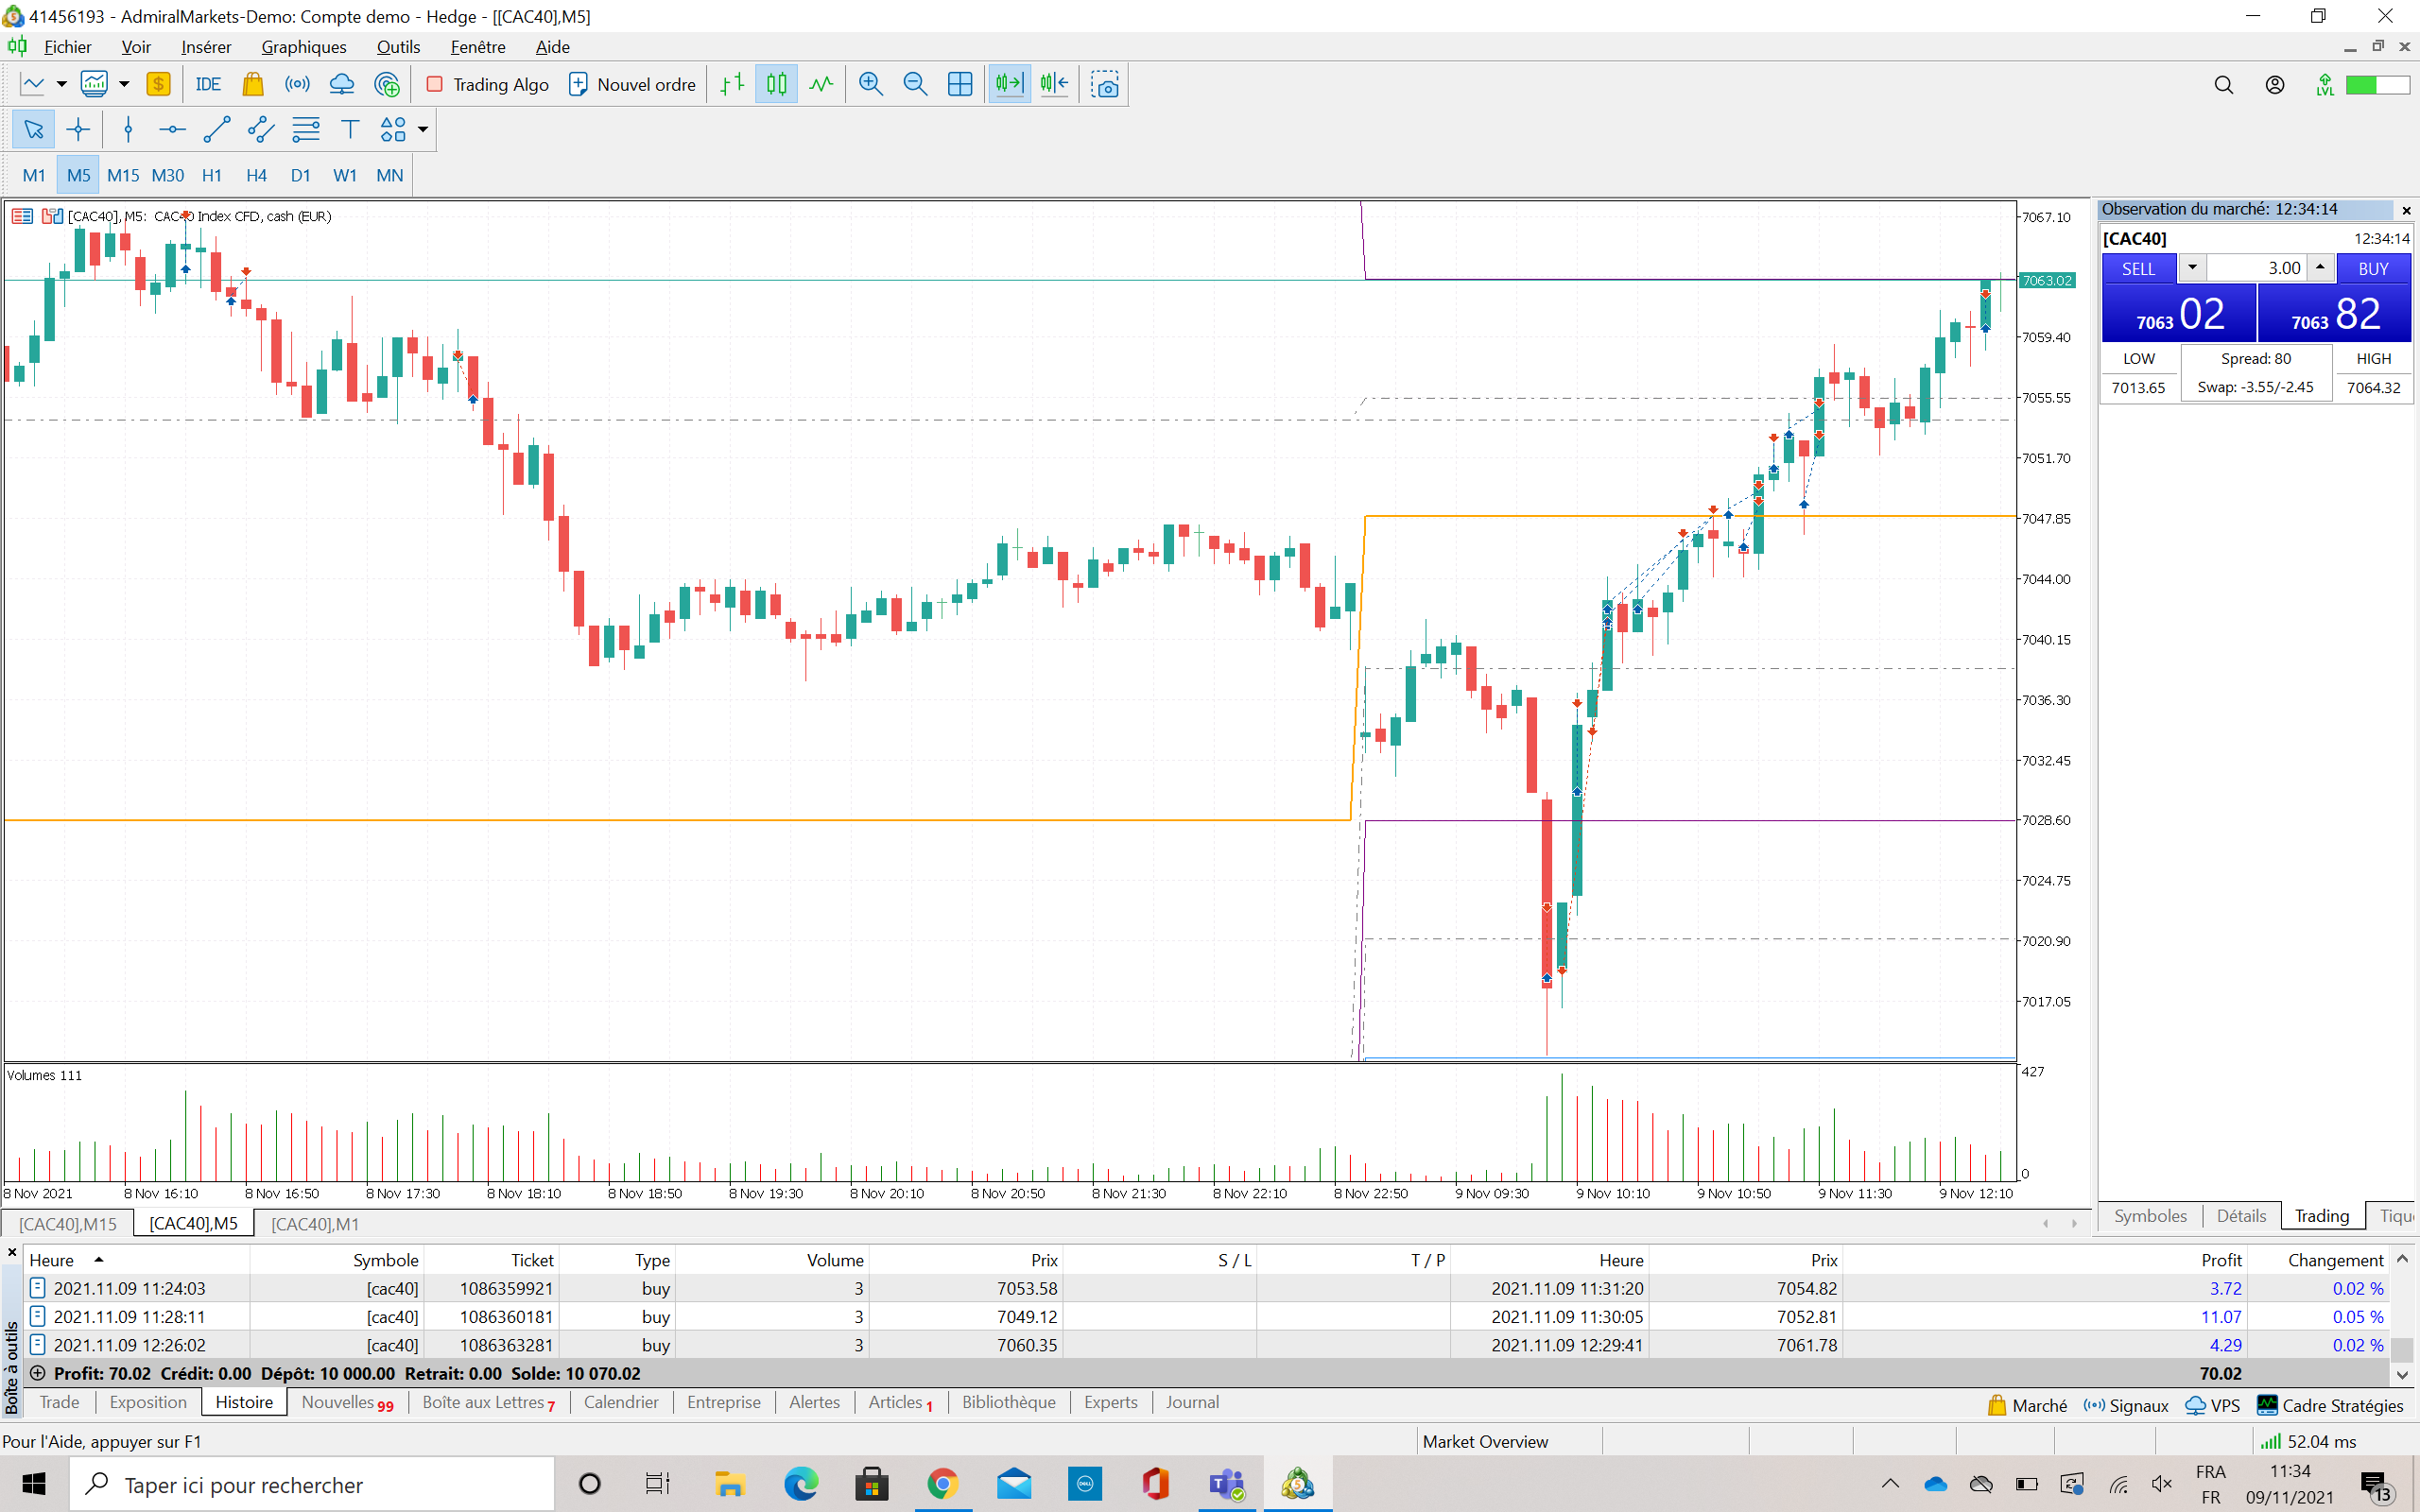This screenshot has width=2420, height=1512.
Task: Click the chart screenshot camera icon
Action: [1104, 85]
